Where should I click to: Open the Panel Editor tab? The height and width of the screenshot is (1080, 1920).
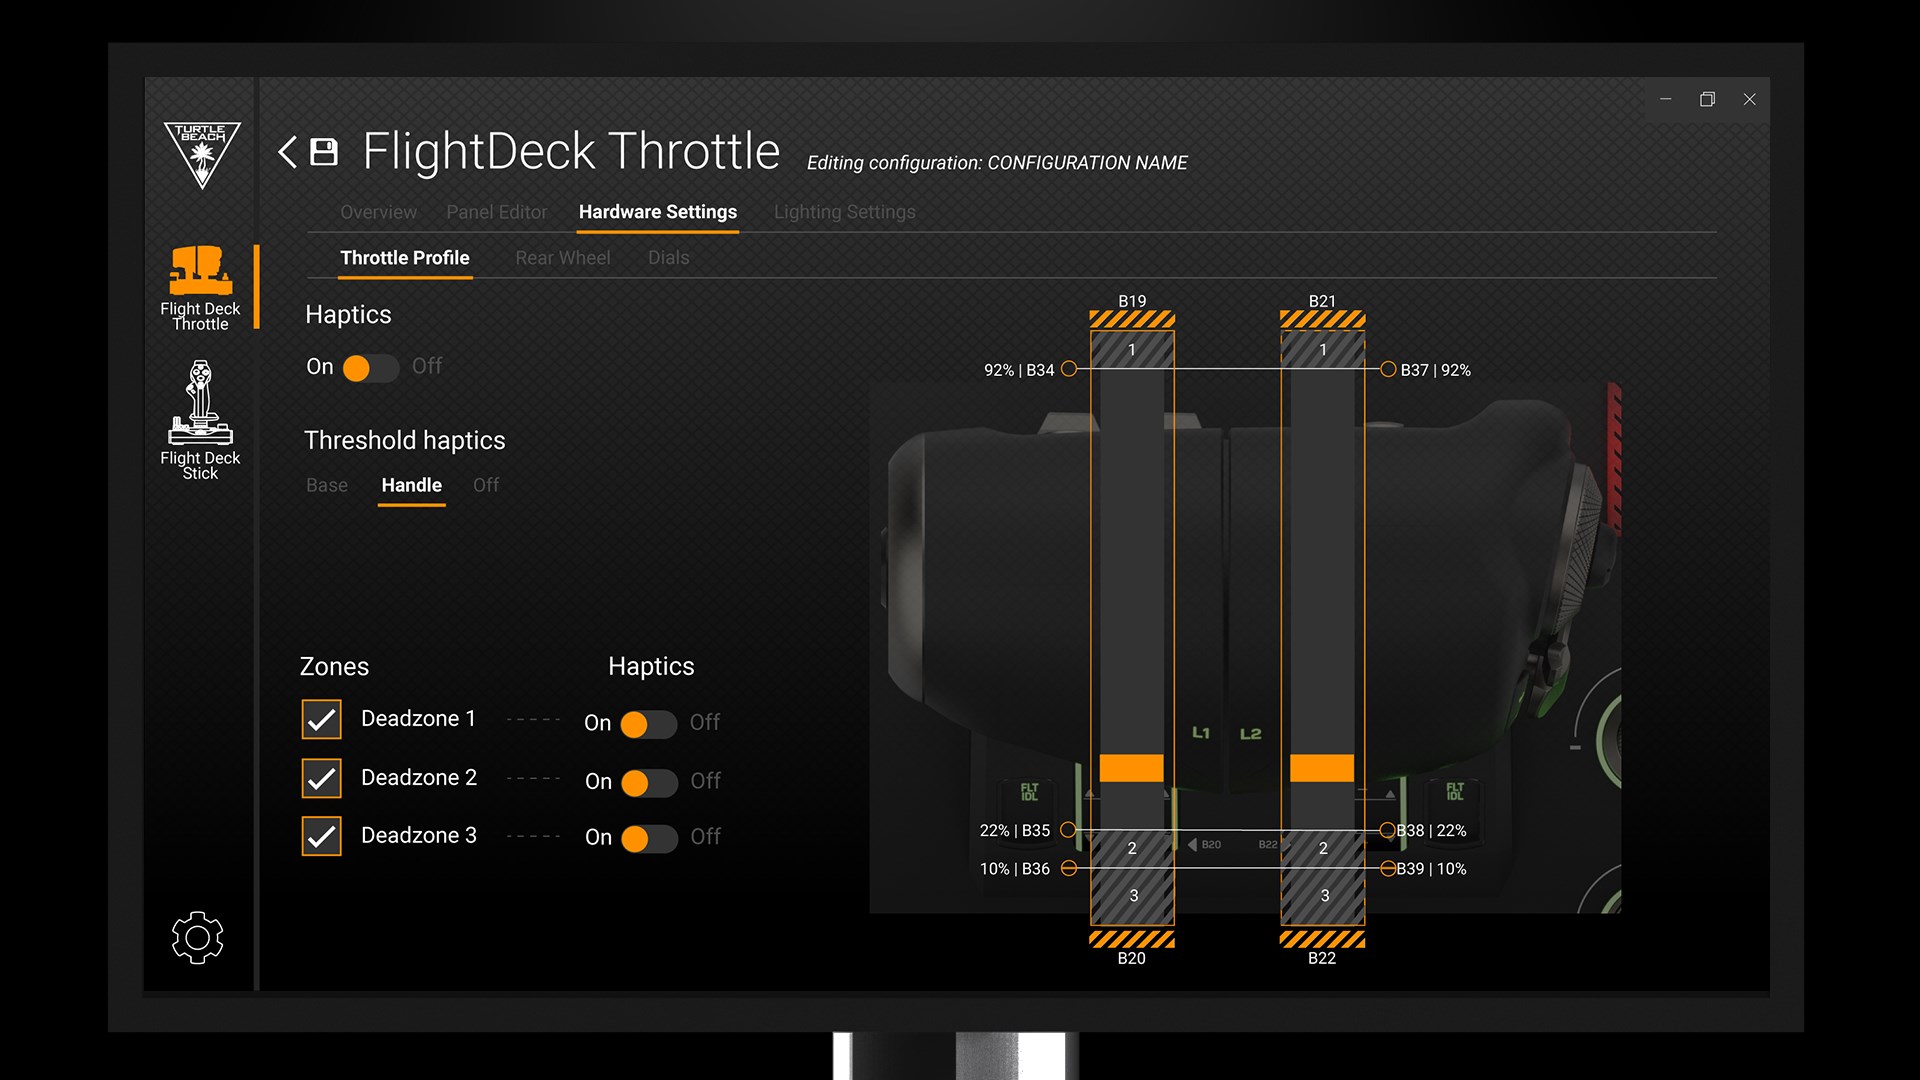point(497,212)
